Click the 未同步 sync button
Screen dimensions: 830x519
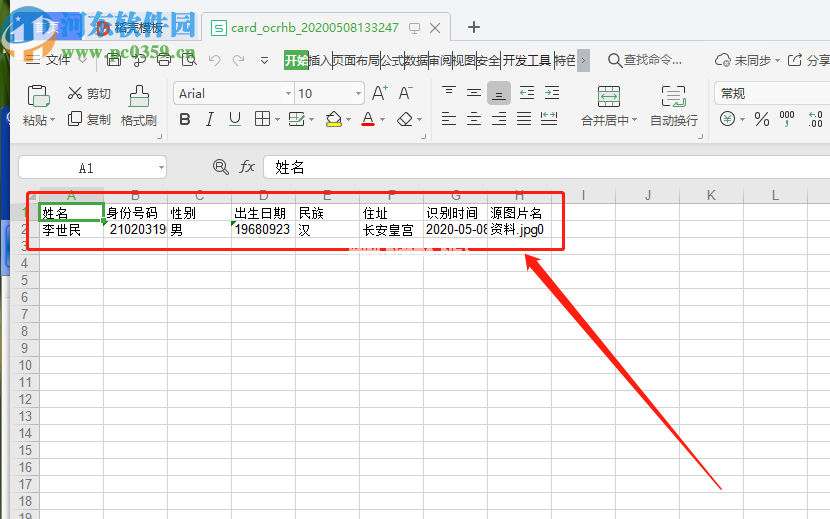click(x=743, y=60)
